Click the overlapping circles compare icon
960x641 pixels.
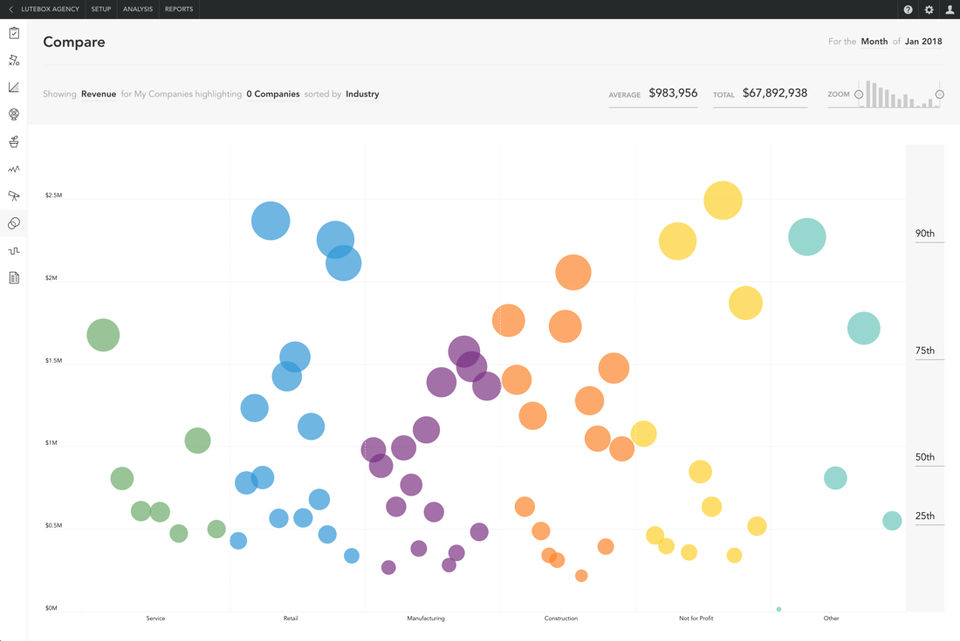point(13,223)
